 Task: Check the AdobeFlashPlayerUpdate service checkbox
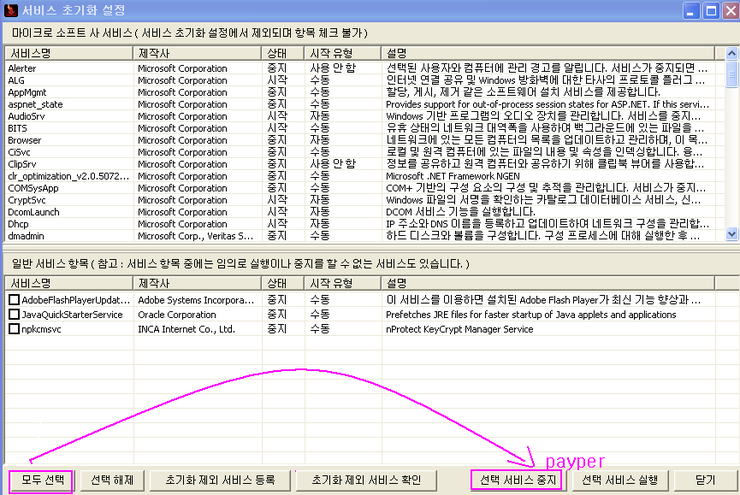(14, 299)
